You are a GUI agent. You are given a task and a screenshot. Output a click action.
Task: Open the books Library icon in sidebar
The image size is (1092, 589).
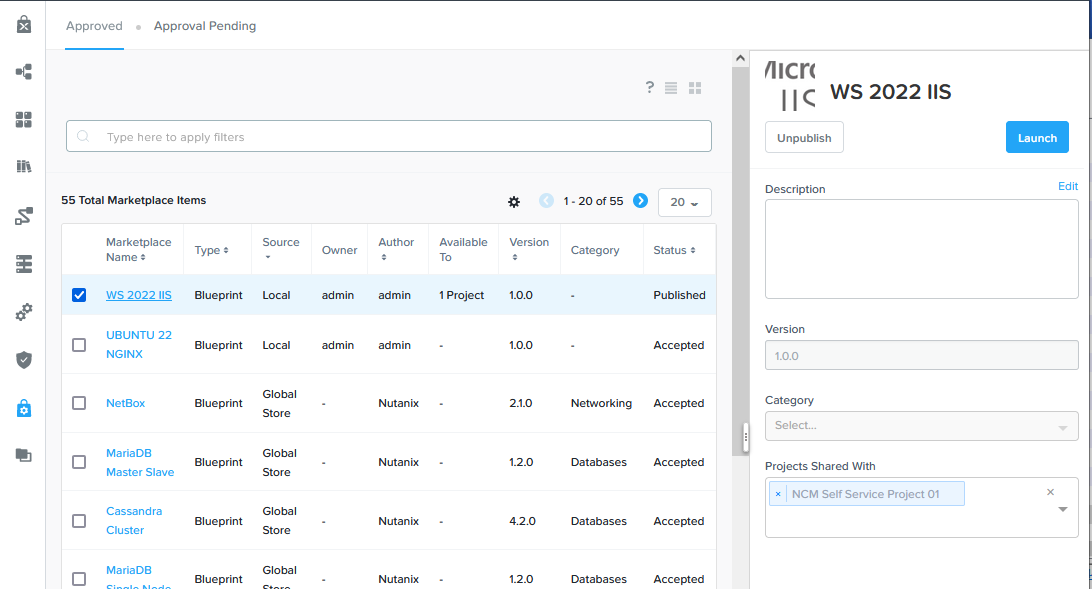coord(24,167)
